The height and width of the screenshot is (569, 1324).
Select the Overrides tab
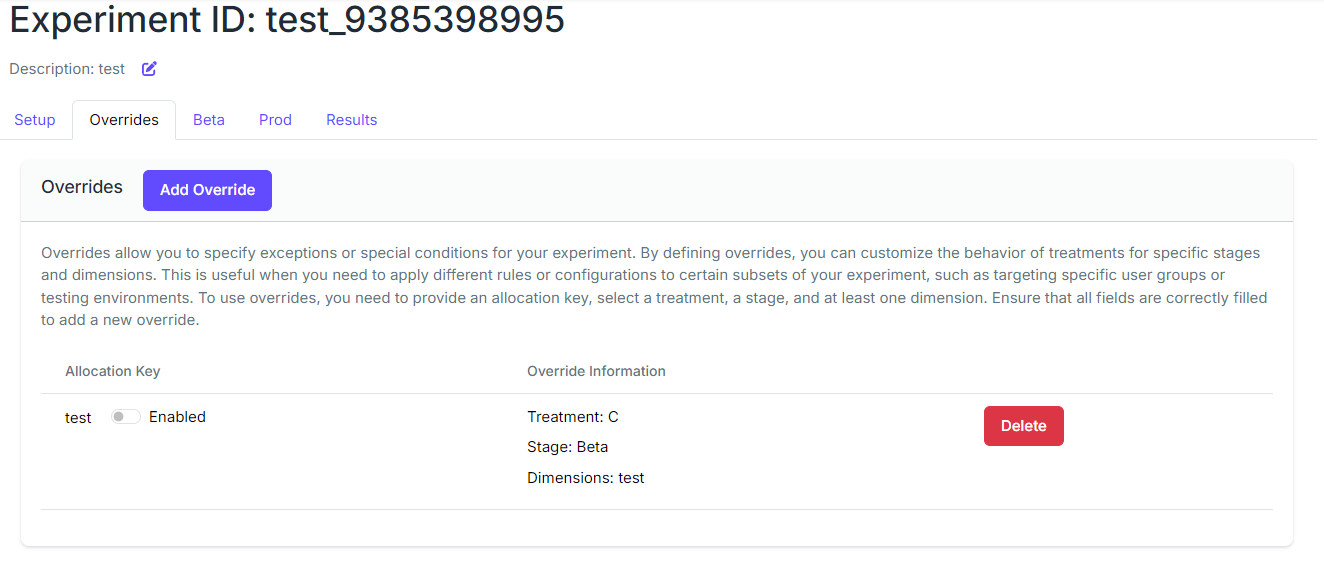pos(124,120)
